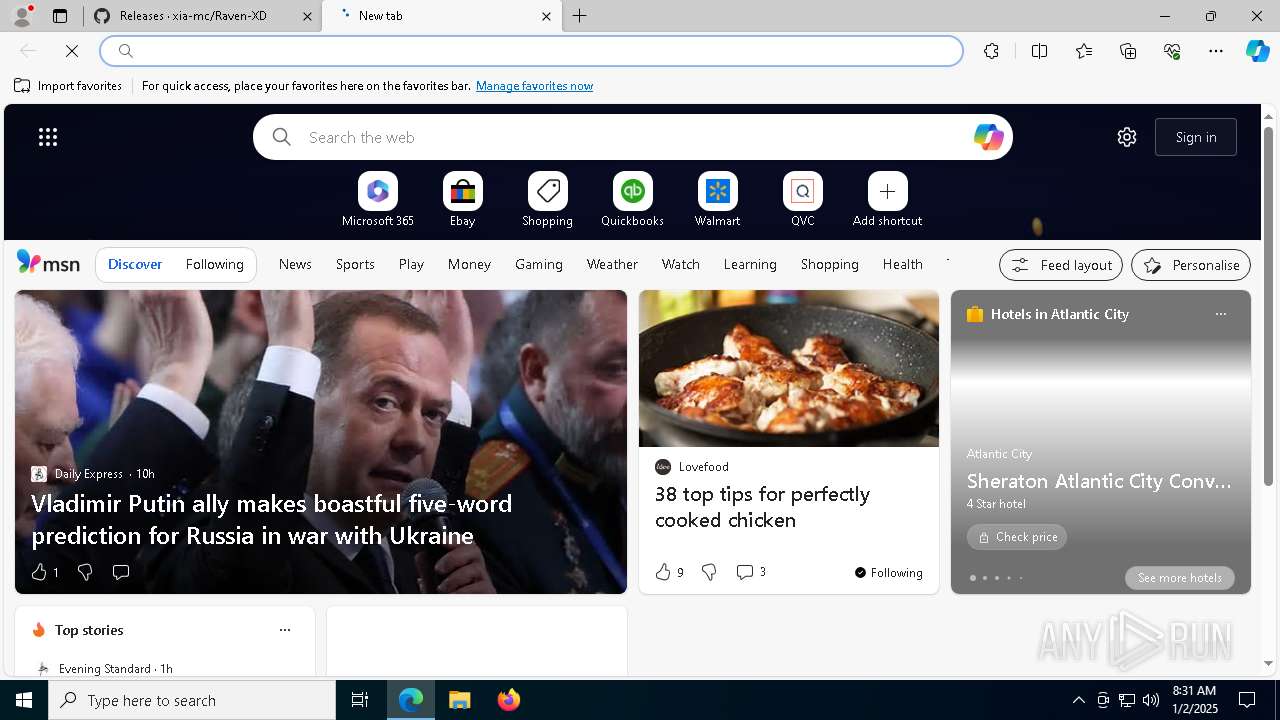The width and height of the screenshot is (1280, 720).
Task: Select the Discover feed tab
Action: coord(135,264)
